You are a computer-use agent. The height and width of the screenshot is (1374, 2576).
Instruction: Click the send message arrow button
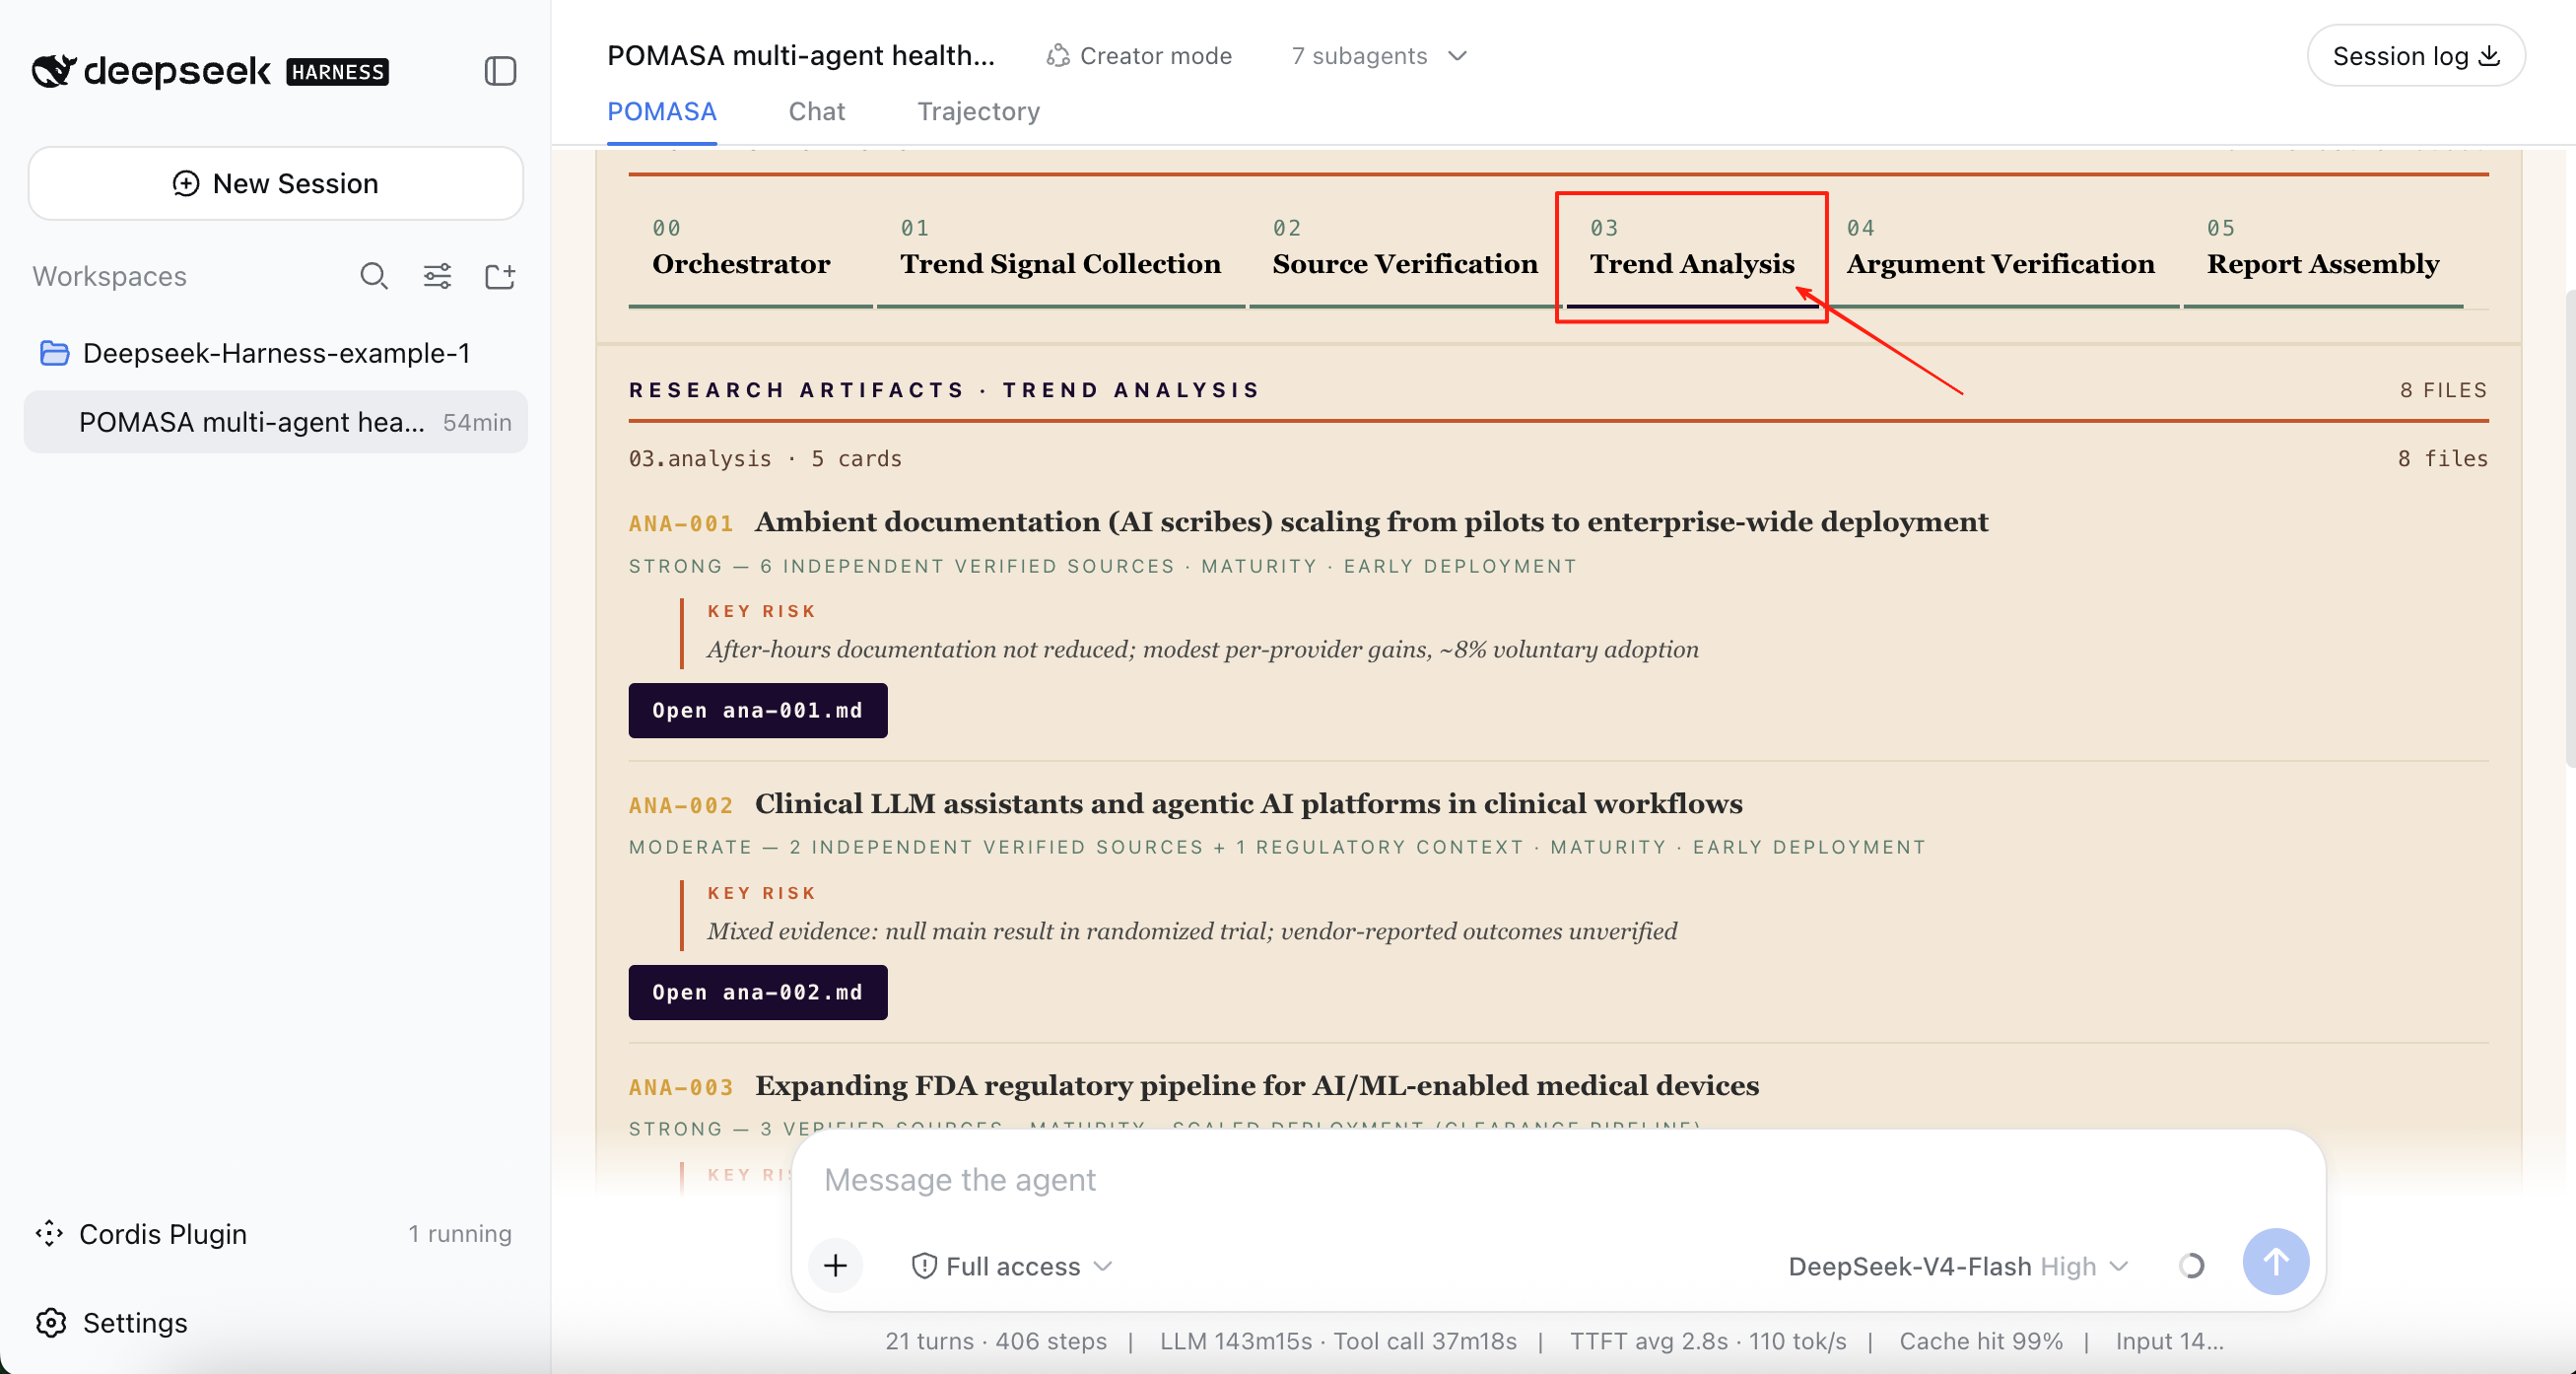(2275, 1262)
